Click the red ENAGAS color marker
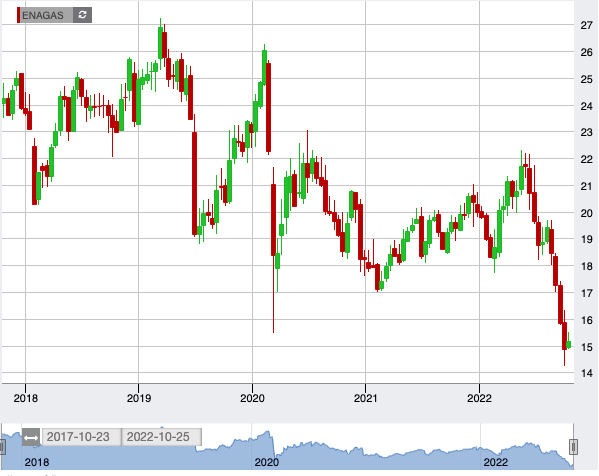The image size is (599, 476). 18,15
